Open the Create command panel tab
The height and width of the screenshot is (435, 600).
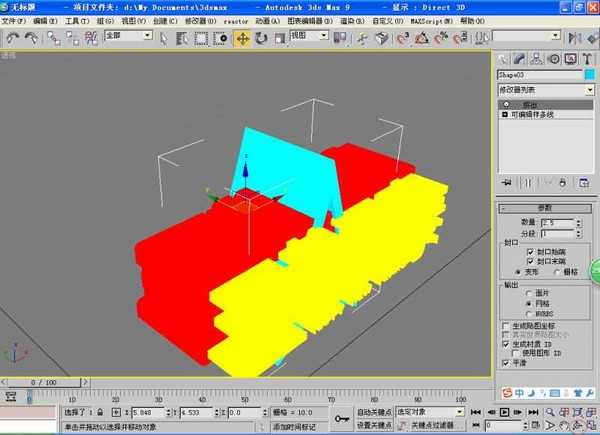click(502, 59)
